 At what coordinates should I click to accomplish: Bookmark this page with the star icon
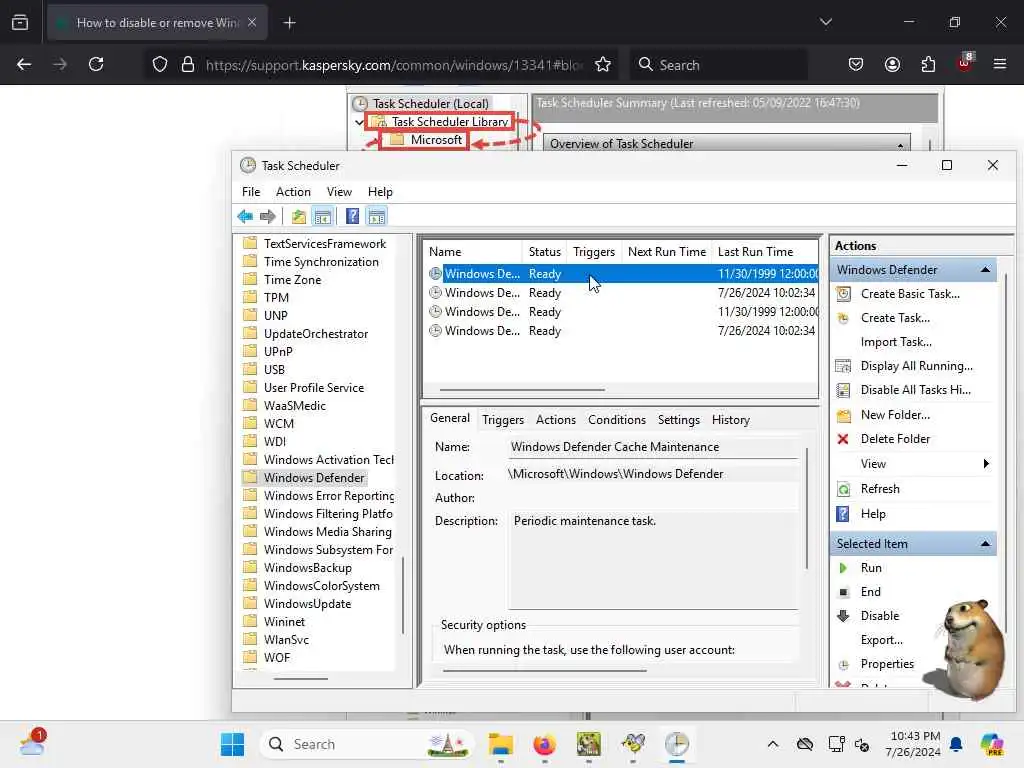tap(603, 64)
